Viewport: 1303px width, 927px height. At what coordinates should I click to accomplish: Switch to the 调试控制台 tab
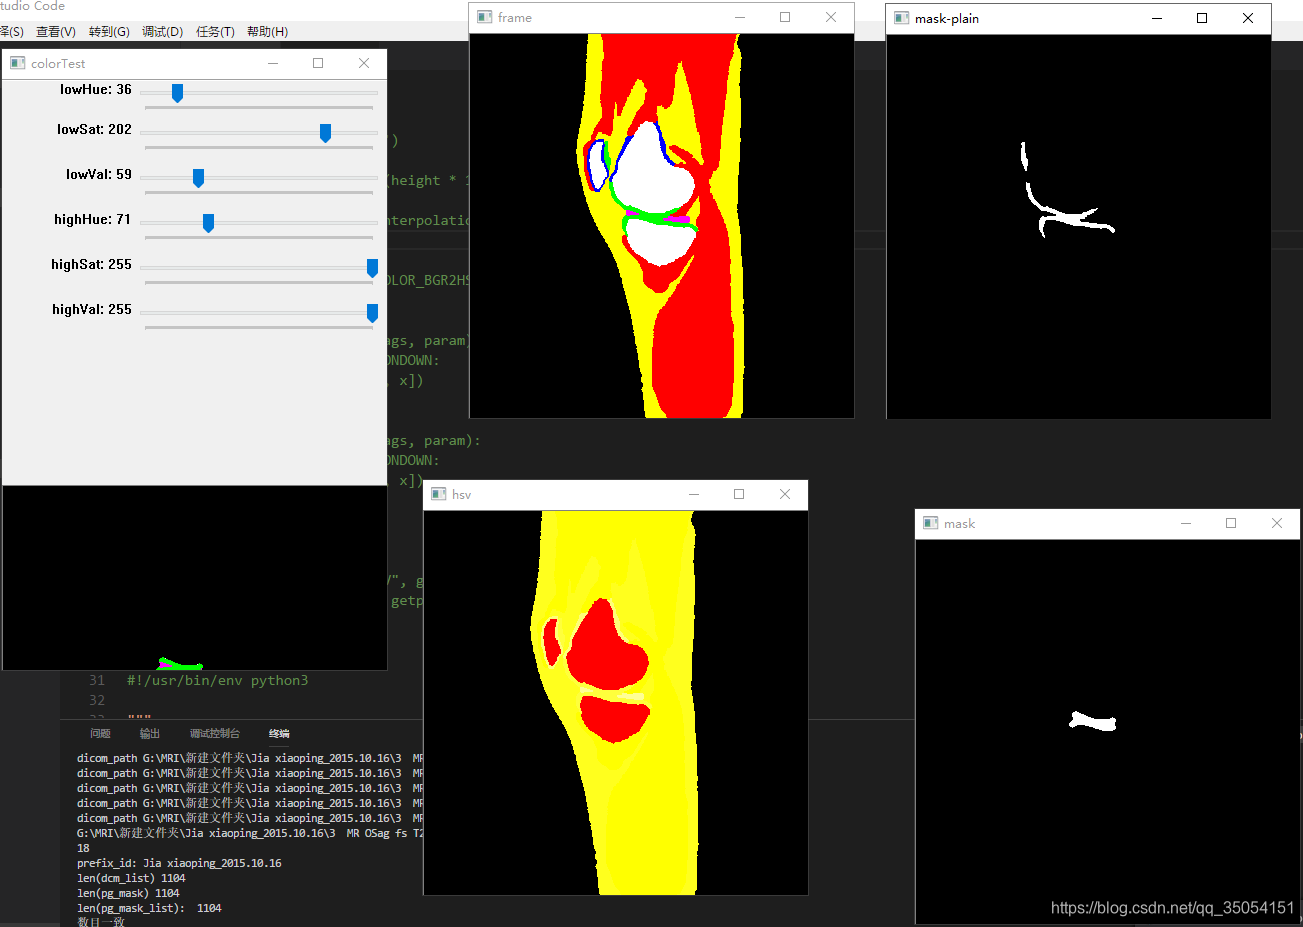(x=214, y=733)
